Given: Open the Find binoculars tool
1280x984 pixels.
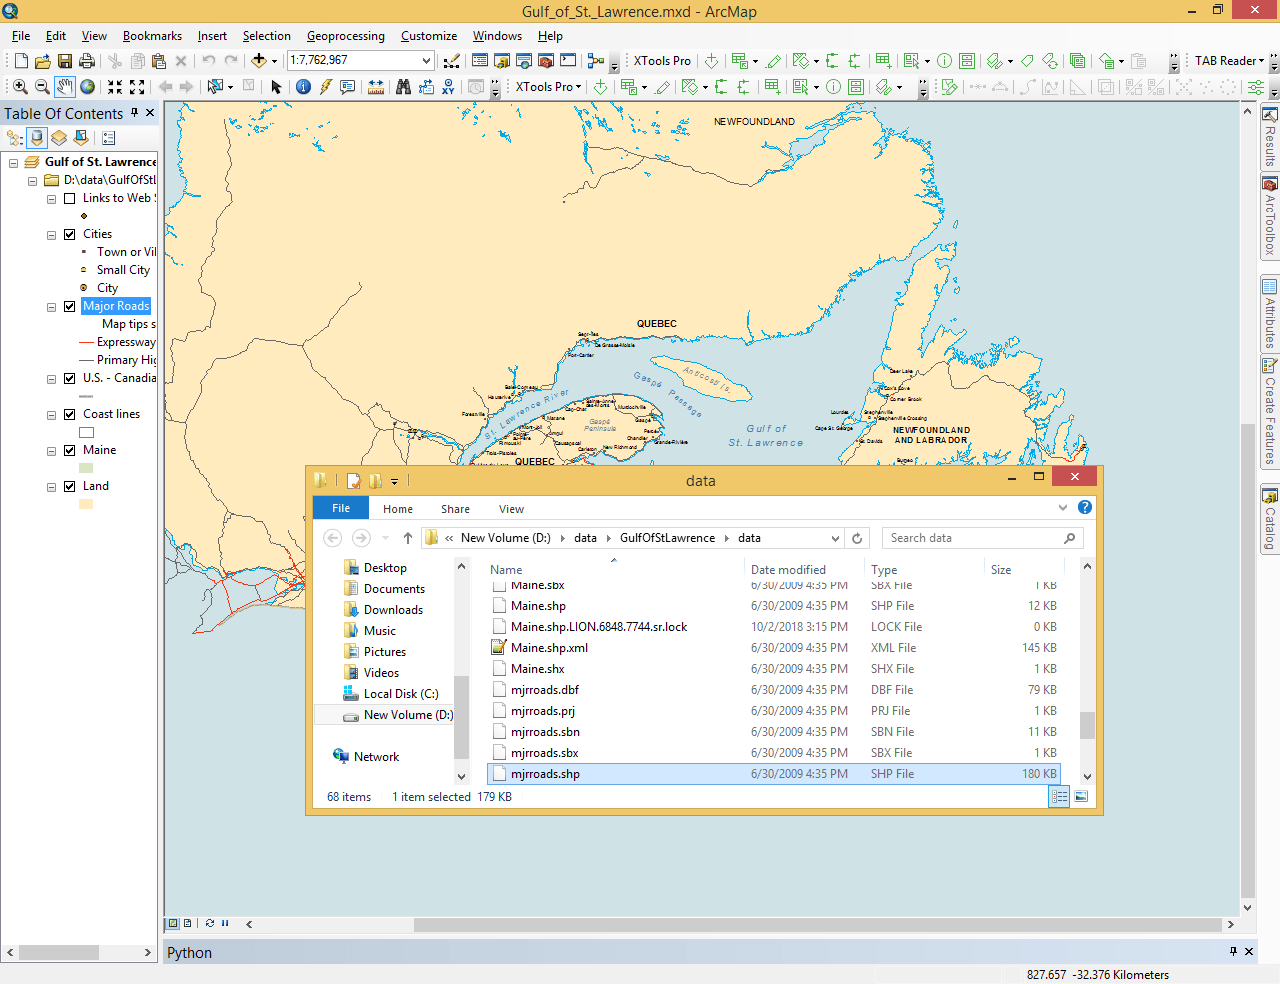Looking at the screenshot, I should (403, 87).
